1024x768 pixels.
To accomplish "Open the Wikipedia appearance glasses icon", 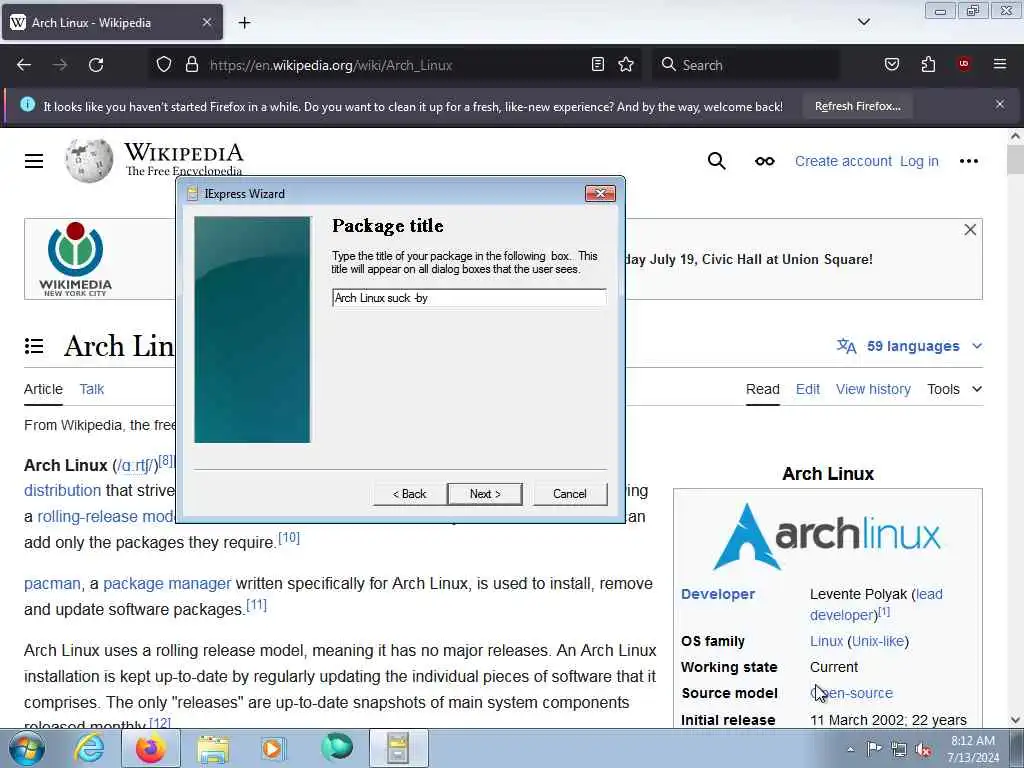I will point(765,161).
